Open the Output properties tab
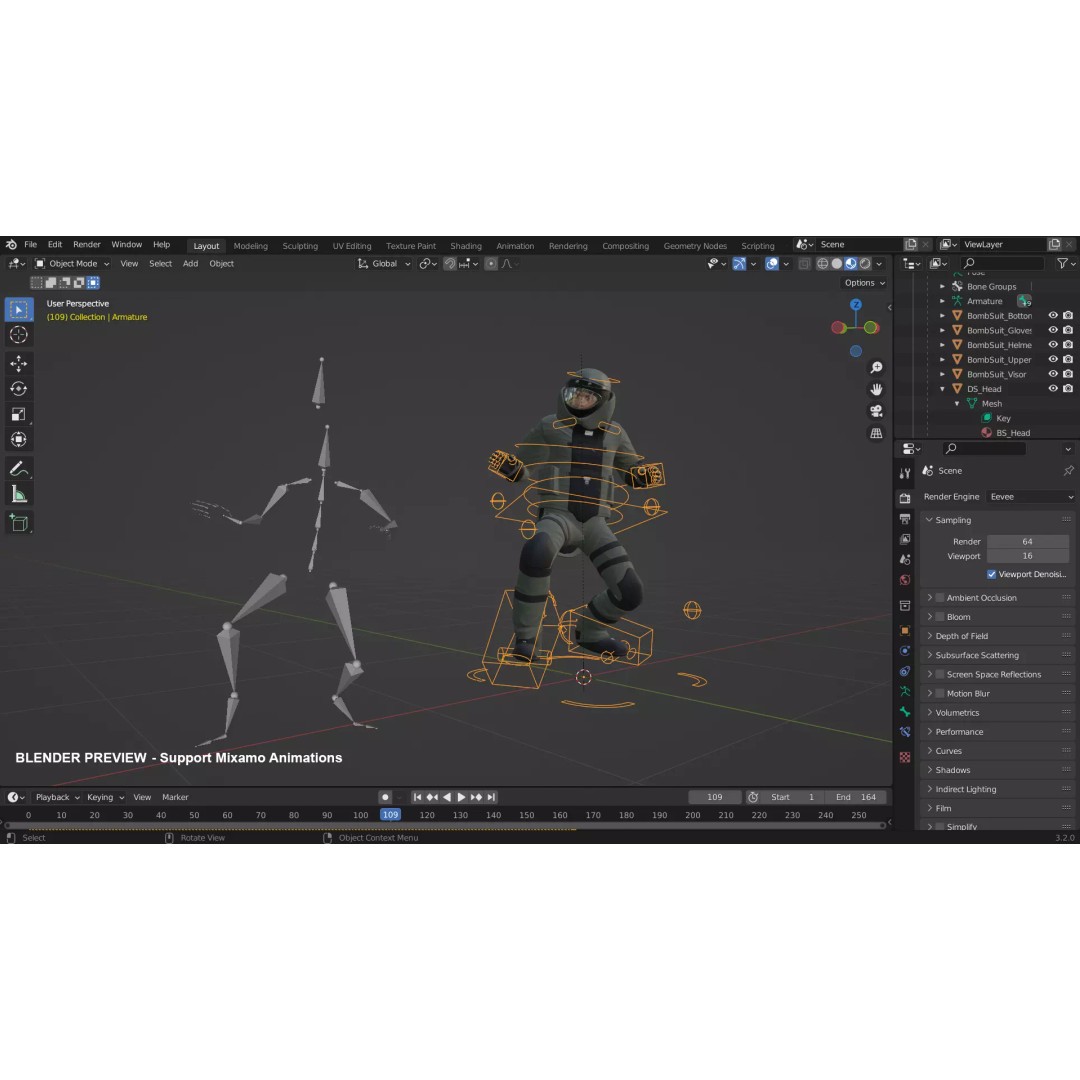 click(905, 519)
